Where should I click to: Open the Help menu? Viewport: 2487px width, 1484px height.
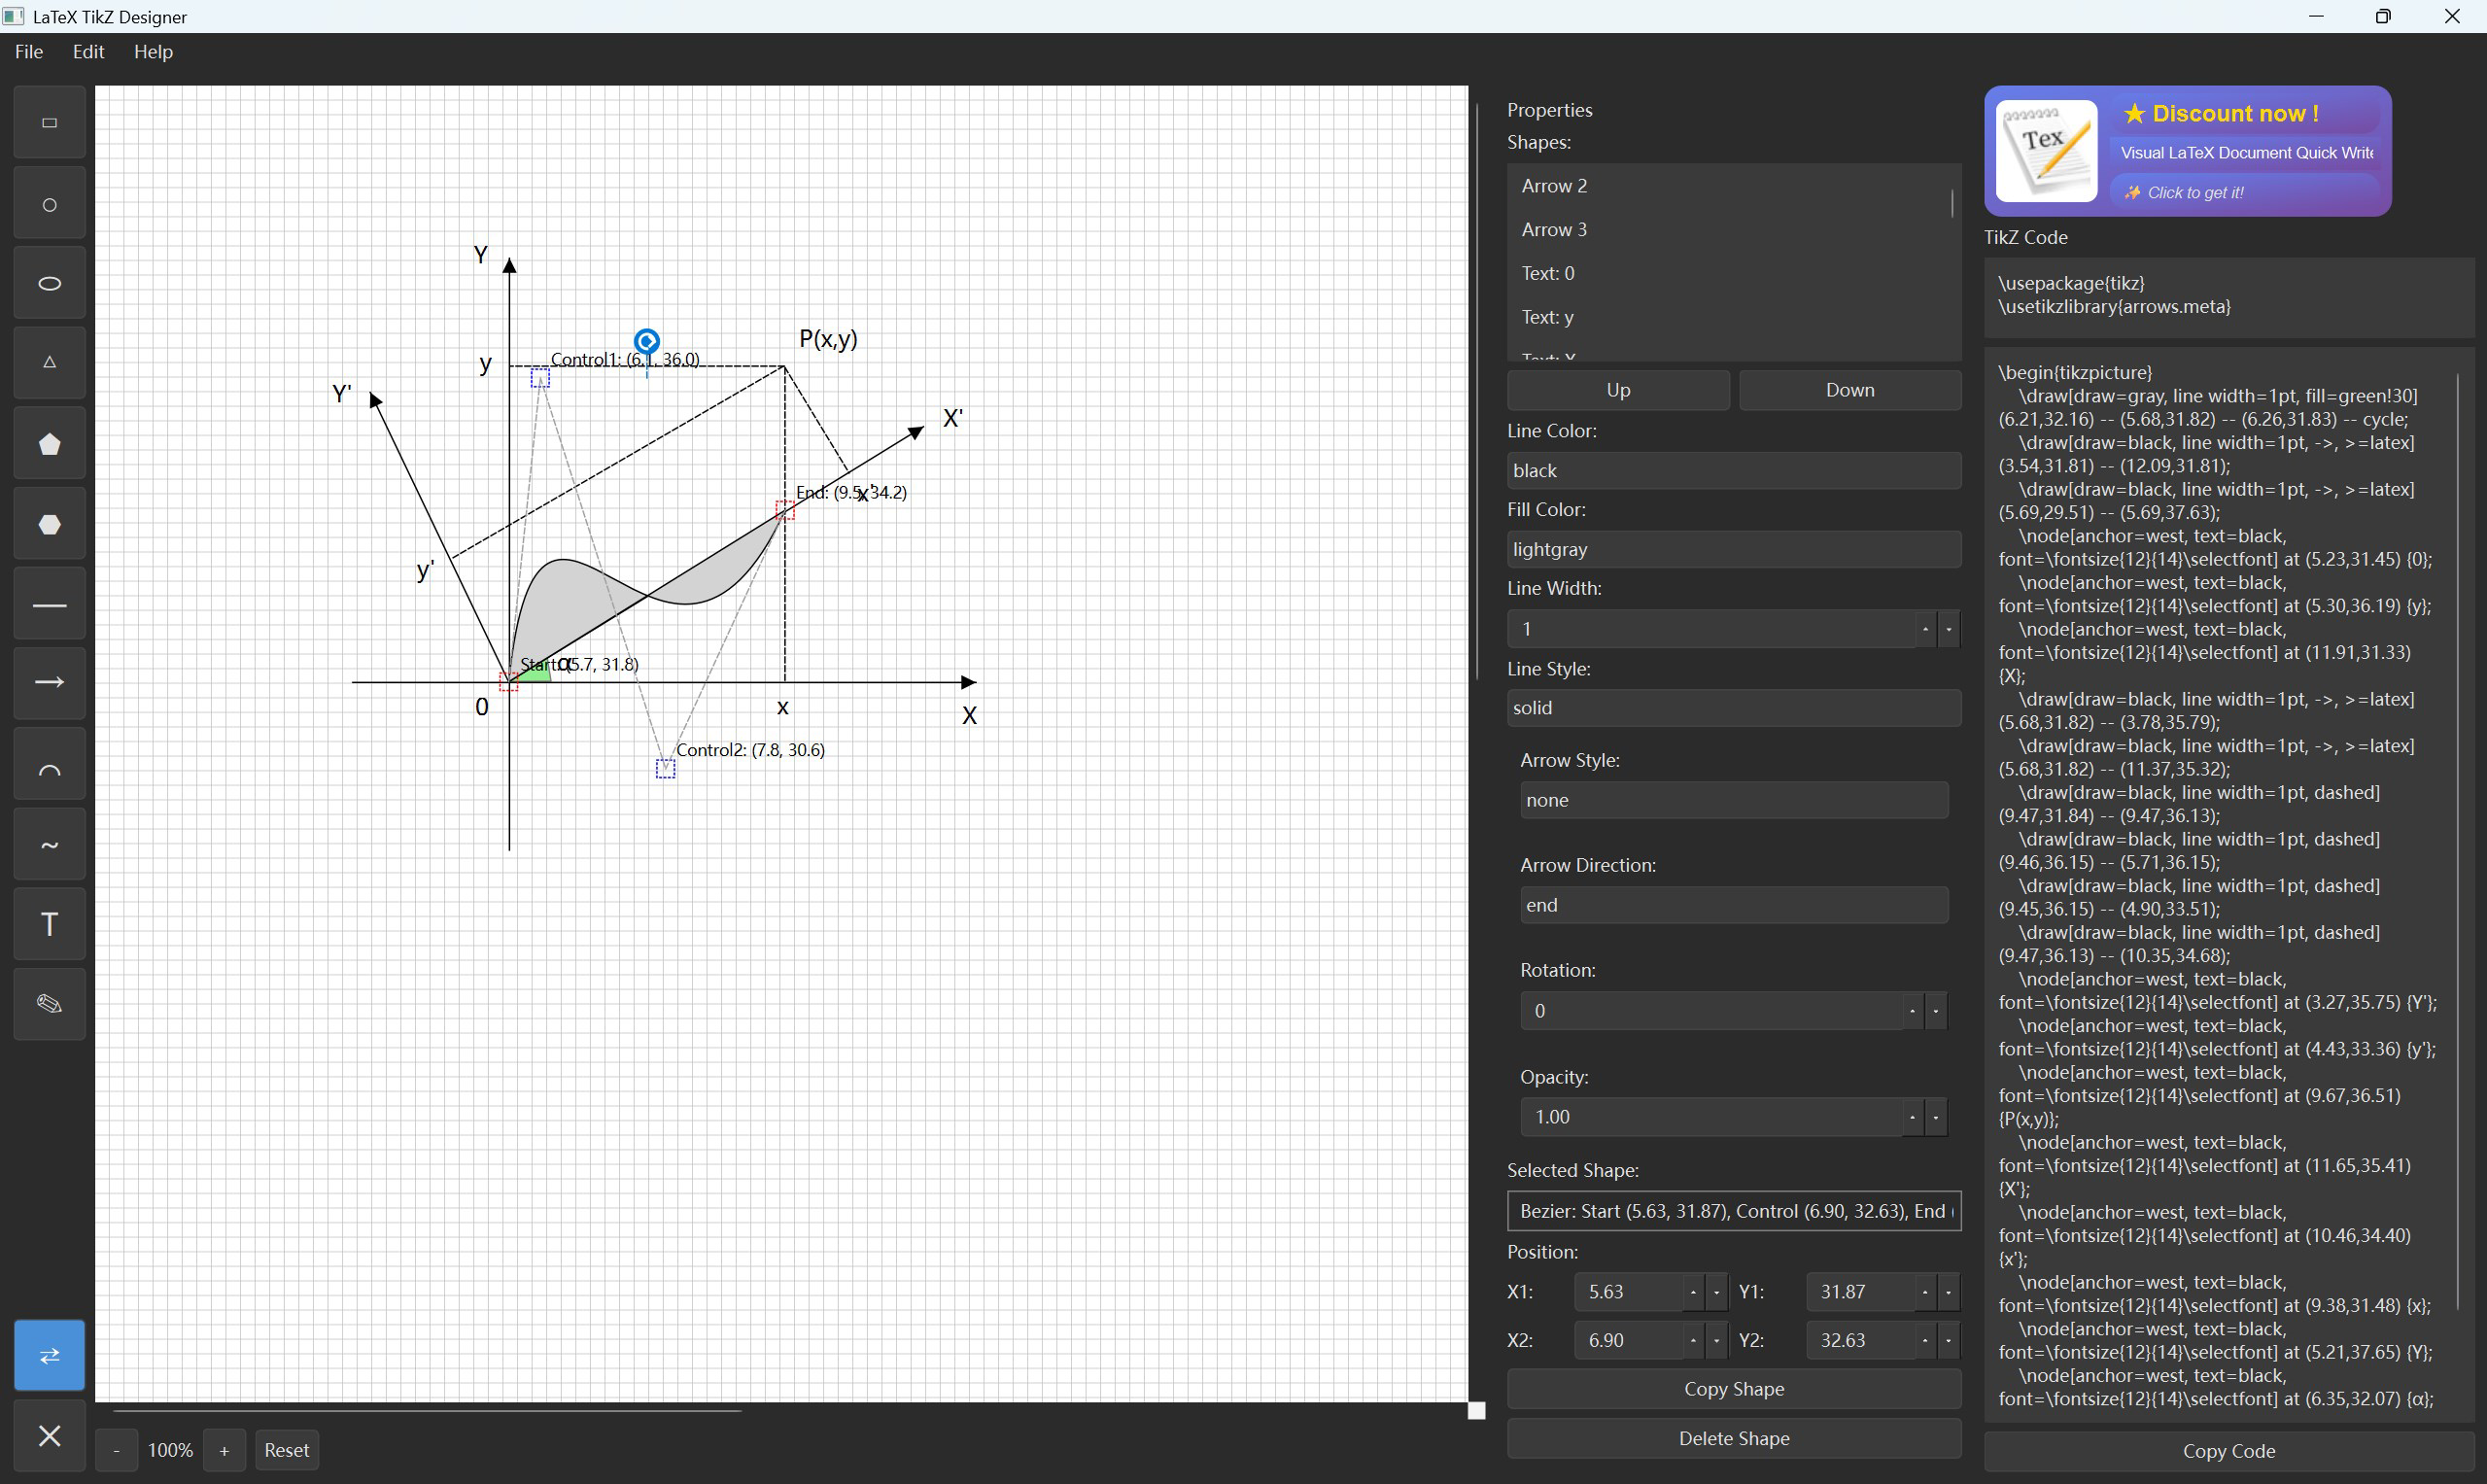[x=153, y=52]
